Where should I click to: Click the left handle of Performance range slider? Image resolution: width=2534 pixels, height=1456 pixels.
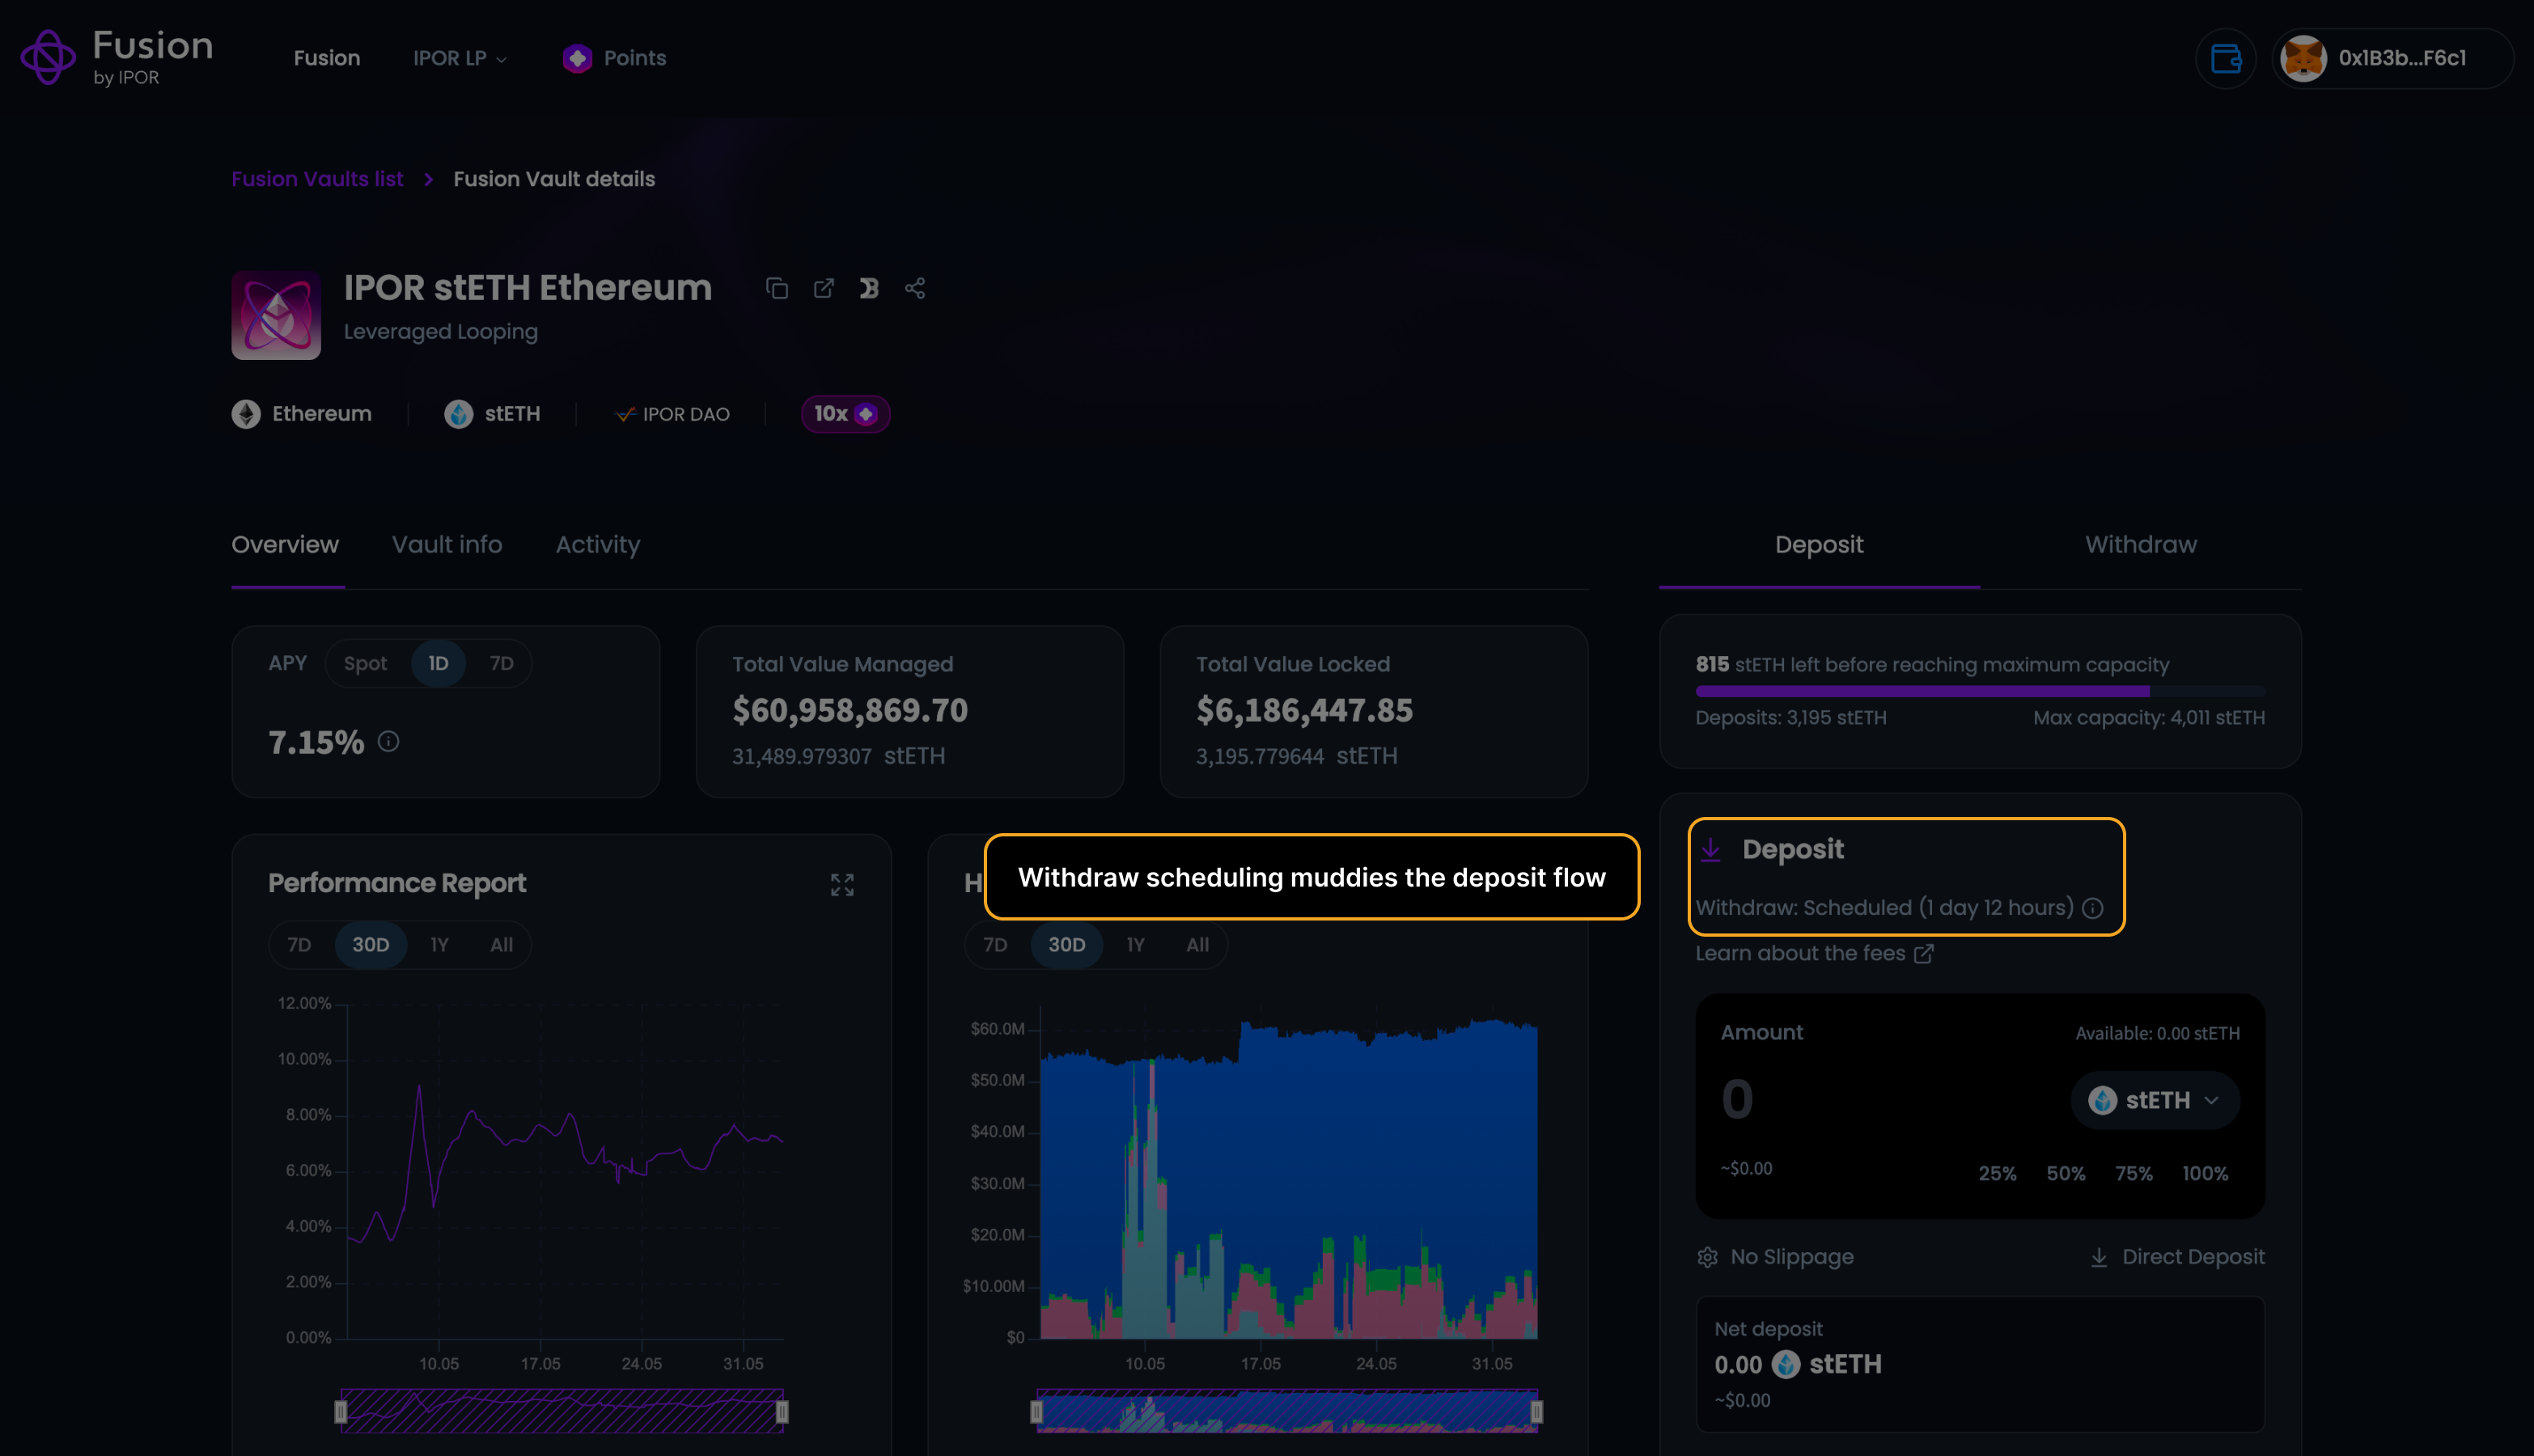(341, 1411)
